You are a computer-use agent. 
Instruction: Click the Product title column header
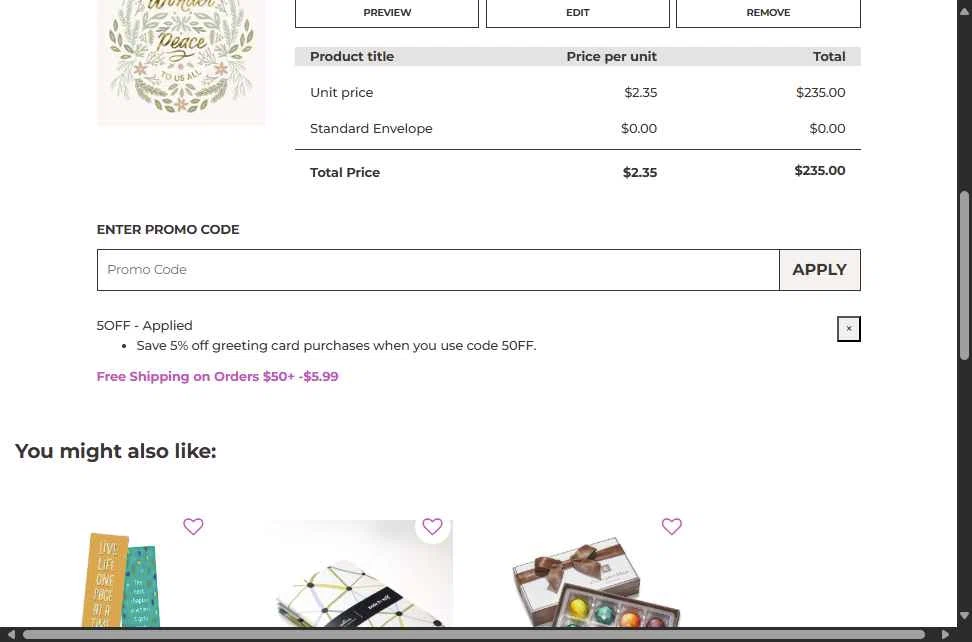point(352,57)
